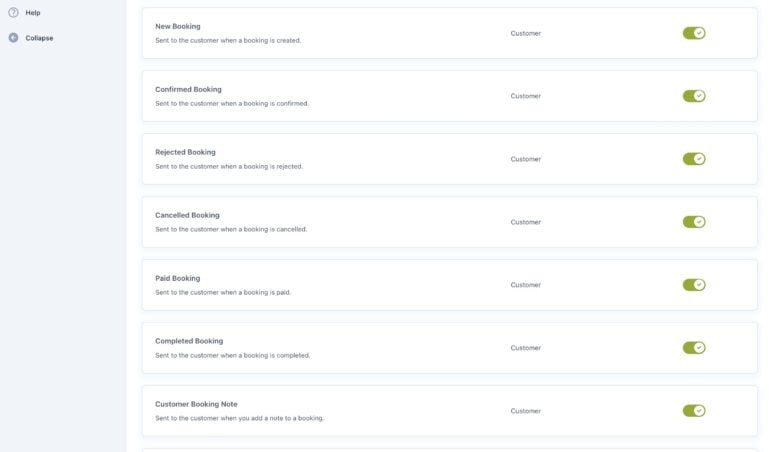Open the Confirmed Booking notification title

tap(188, 89)
